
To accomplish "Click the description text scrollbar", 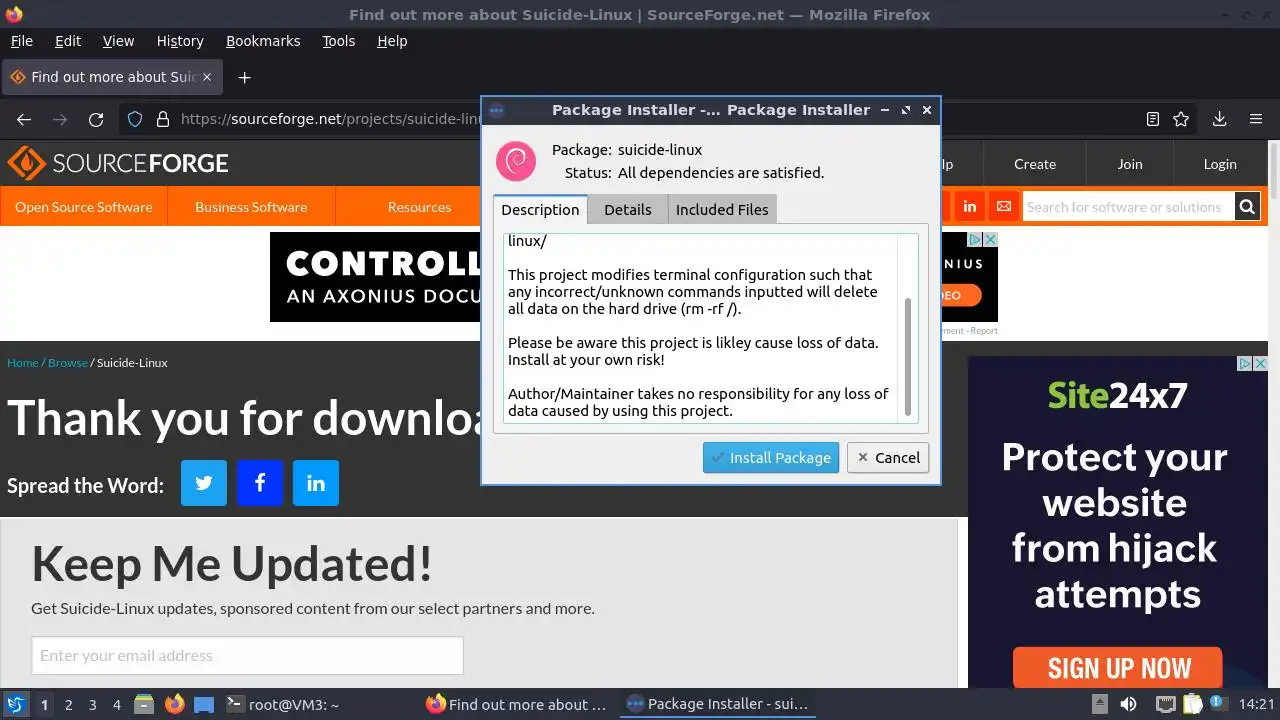I will point(908,357).
